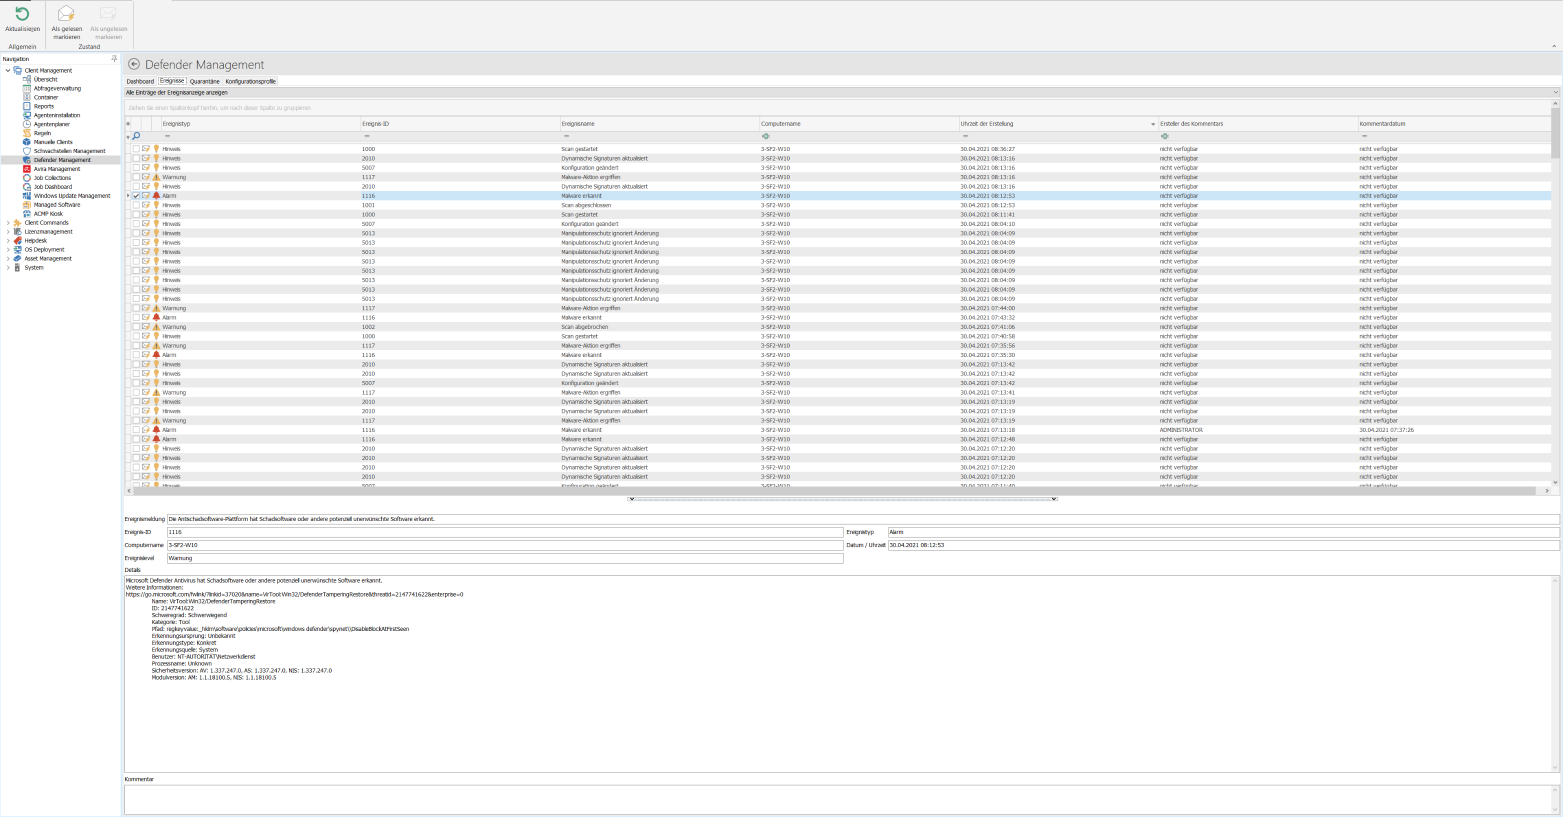Click the sort arrow on Uhrzeit der Erstellung

point(1153,124)
